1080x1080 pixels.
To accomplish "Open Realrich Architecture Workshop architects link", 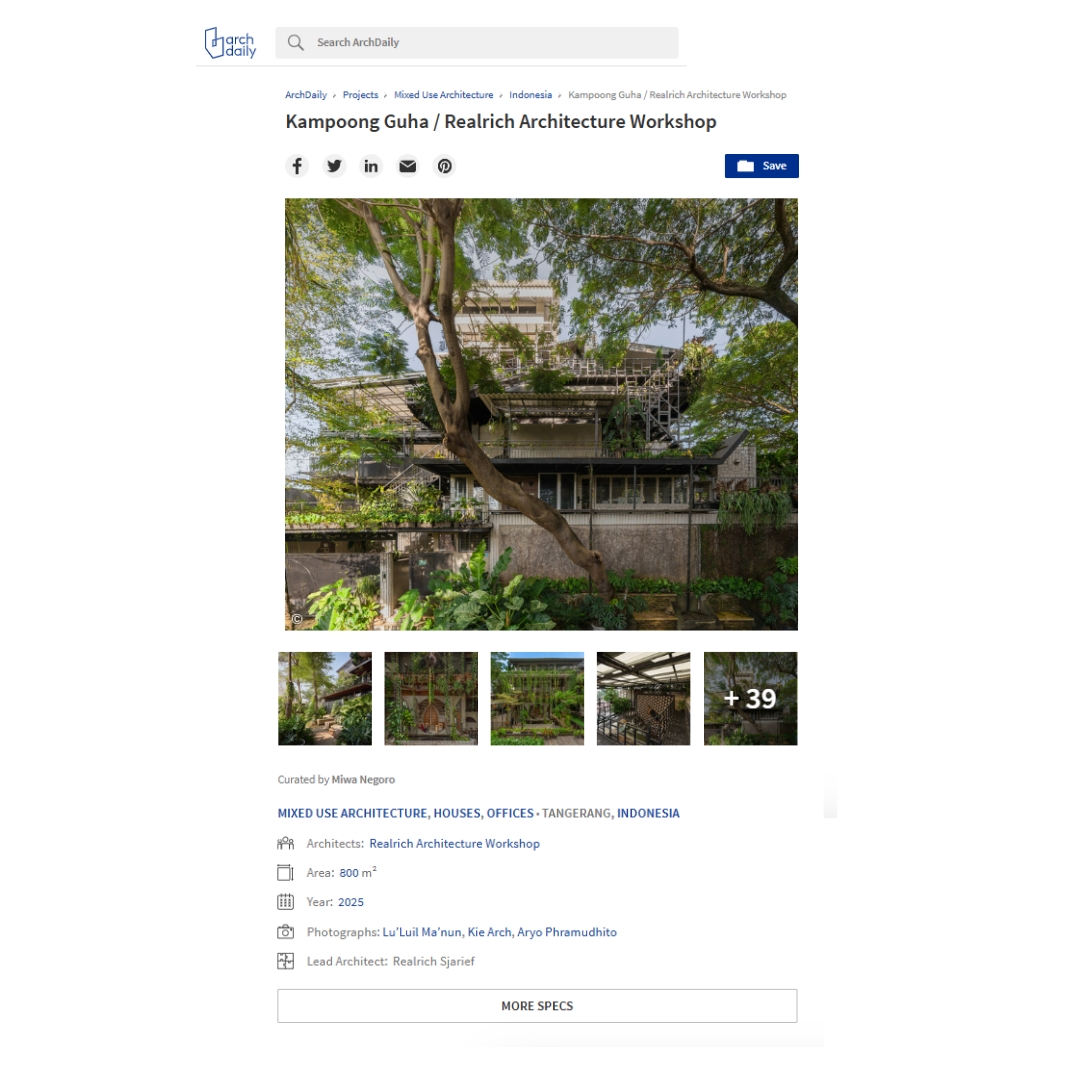I will tap(455, 844).
